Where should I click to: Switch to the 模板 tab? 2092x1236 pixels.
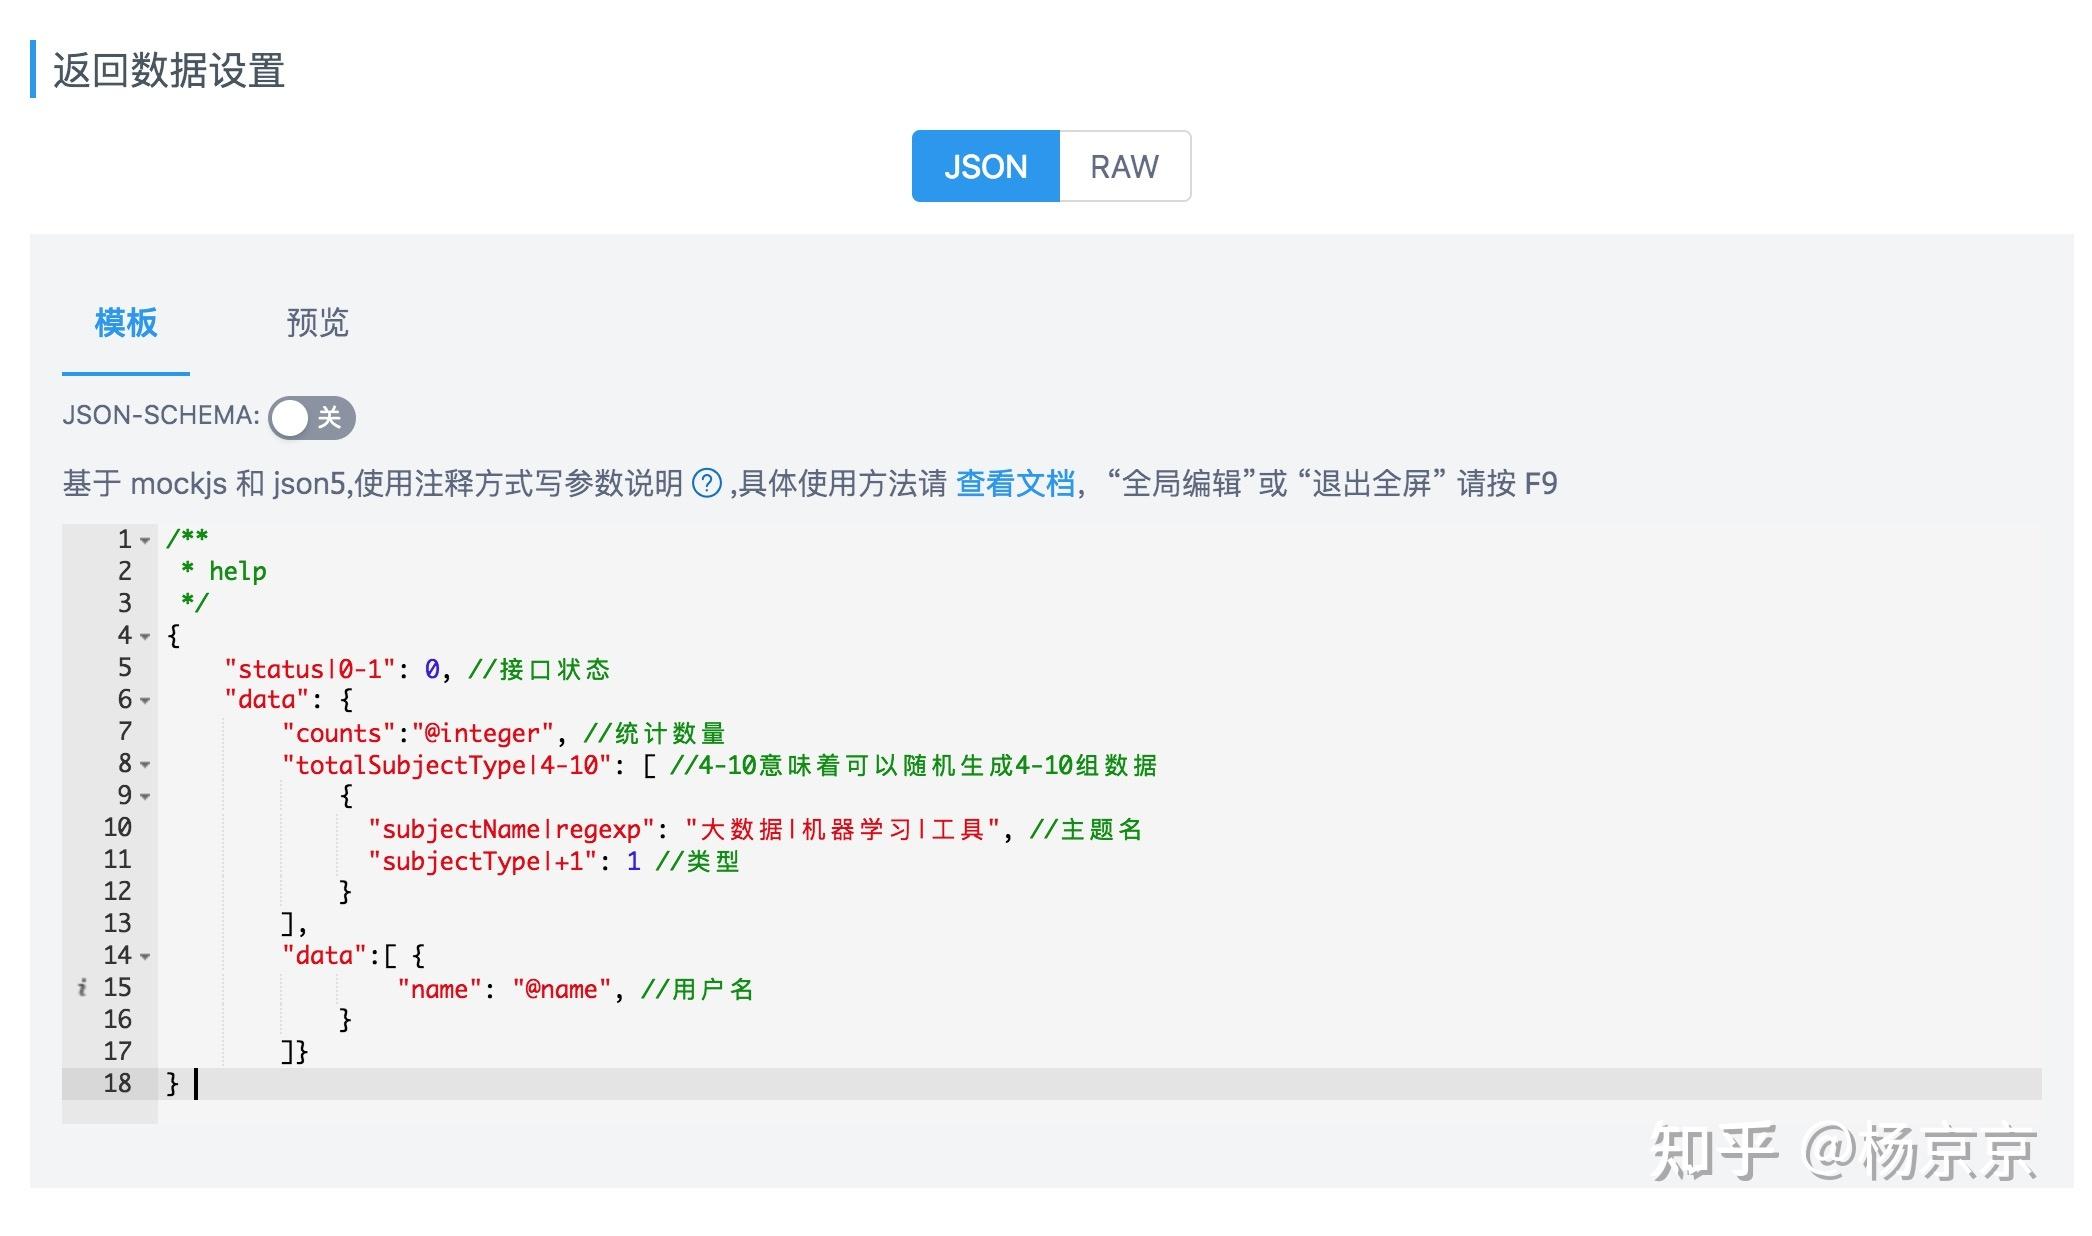click(x=126, y=323)
